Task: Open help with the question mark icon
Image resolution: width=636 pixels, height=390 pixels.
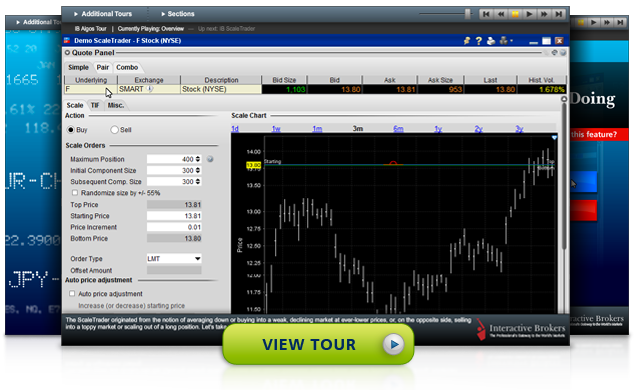Action: pyautogui.click(x=479, y=41)
